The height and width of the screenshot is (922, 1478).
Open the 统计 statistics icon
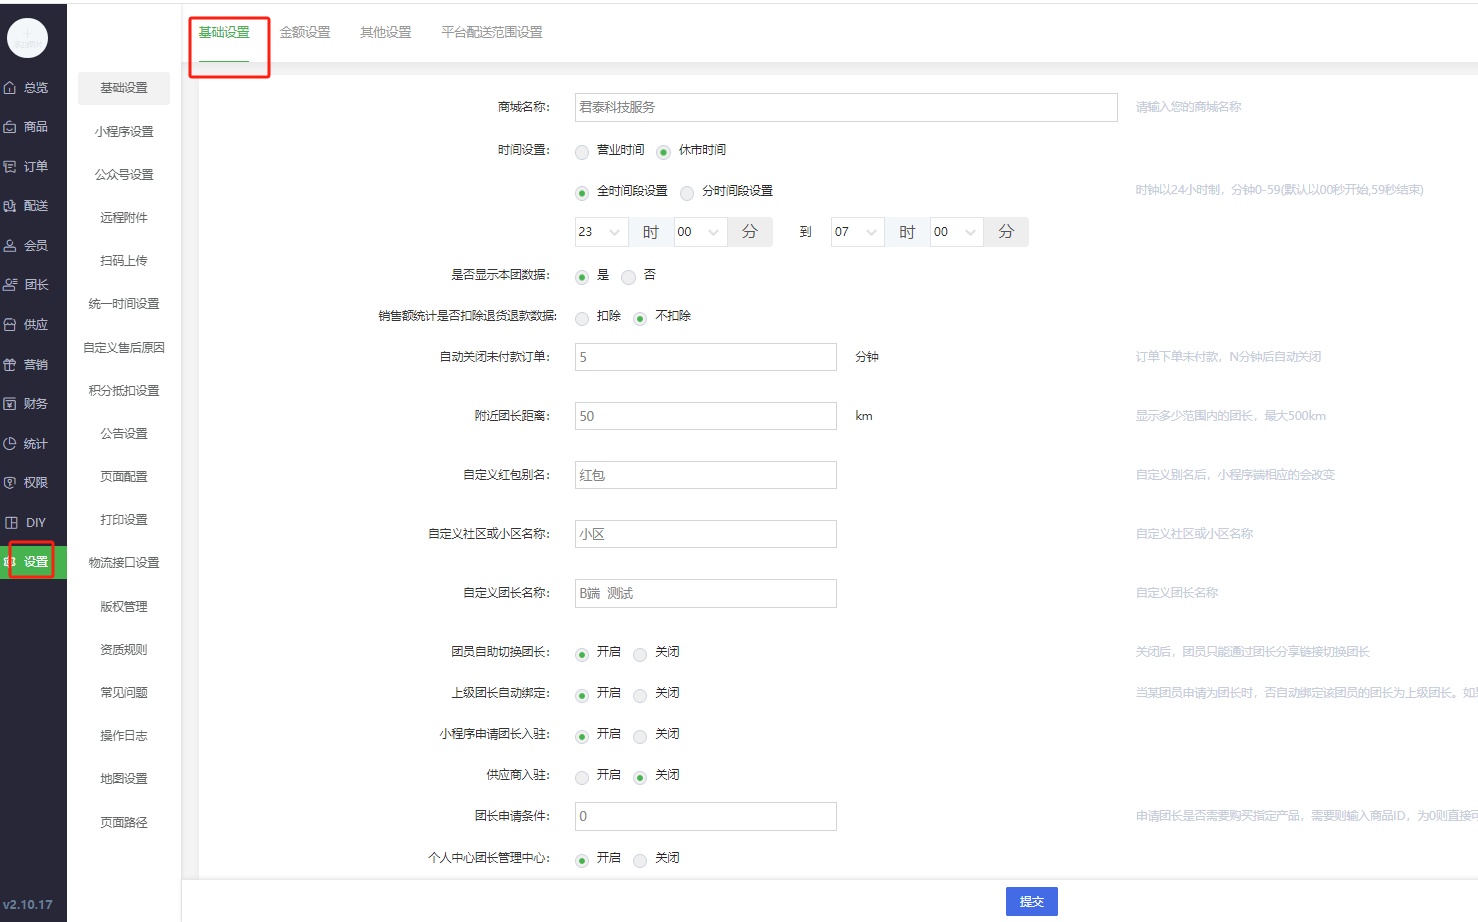10,444
